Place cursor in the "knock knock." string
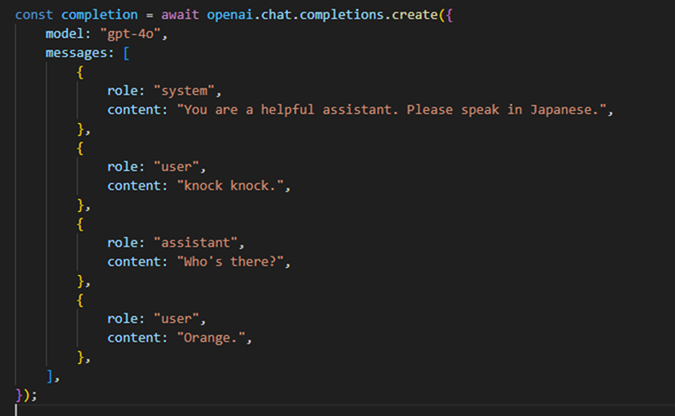Viewport: 675px width, 416px height. pyautogui.click(x=230, y=186)
